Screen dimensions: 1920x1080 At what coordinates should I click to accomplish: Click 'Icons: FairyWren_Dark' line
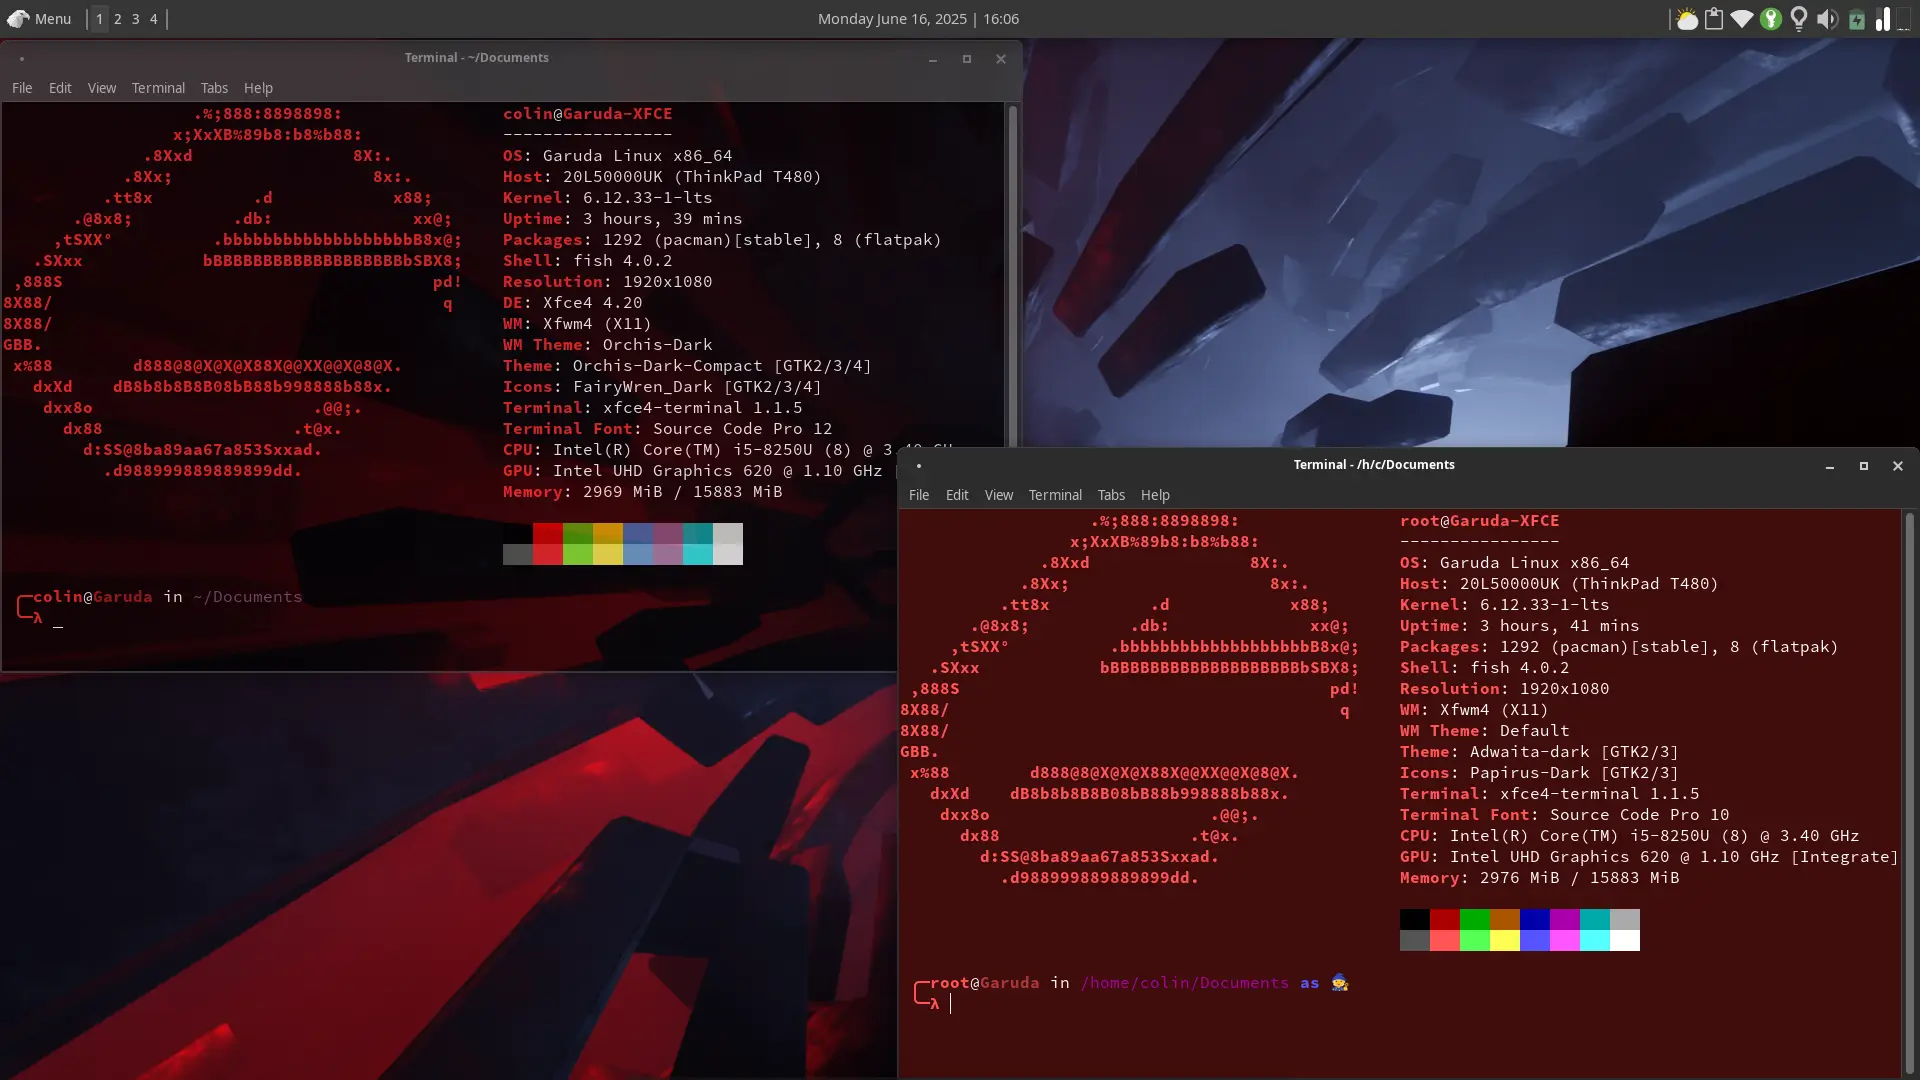pyautogui.click(x=662, y=387)
